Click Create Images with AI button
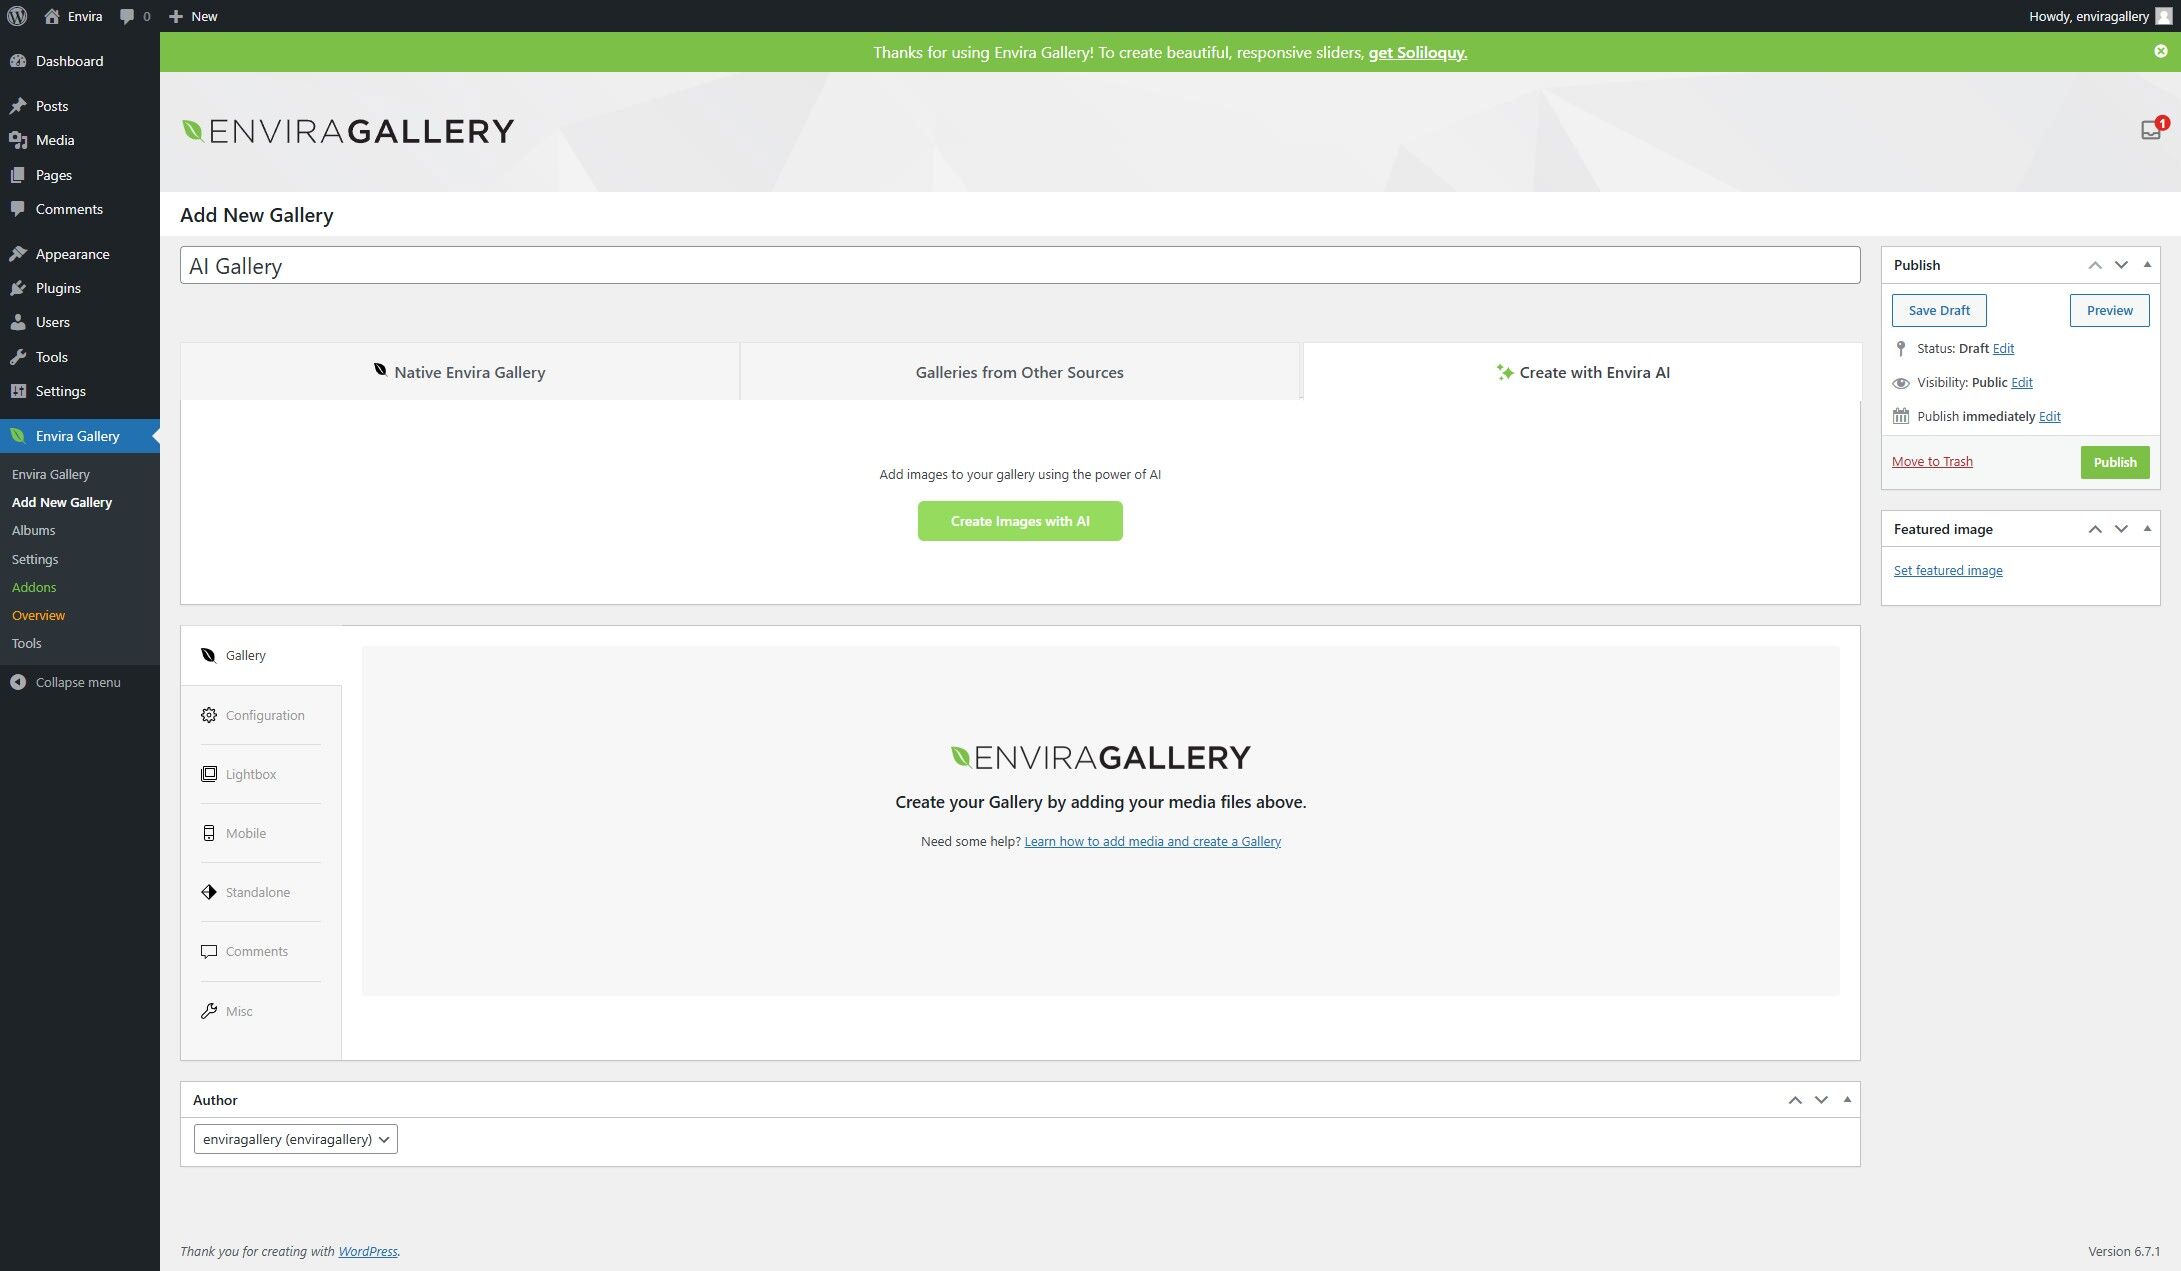 coord(1019,521)
